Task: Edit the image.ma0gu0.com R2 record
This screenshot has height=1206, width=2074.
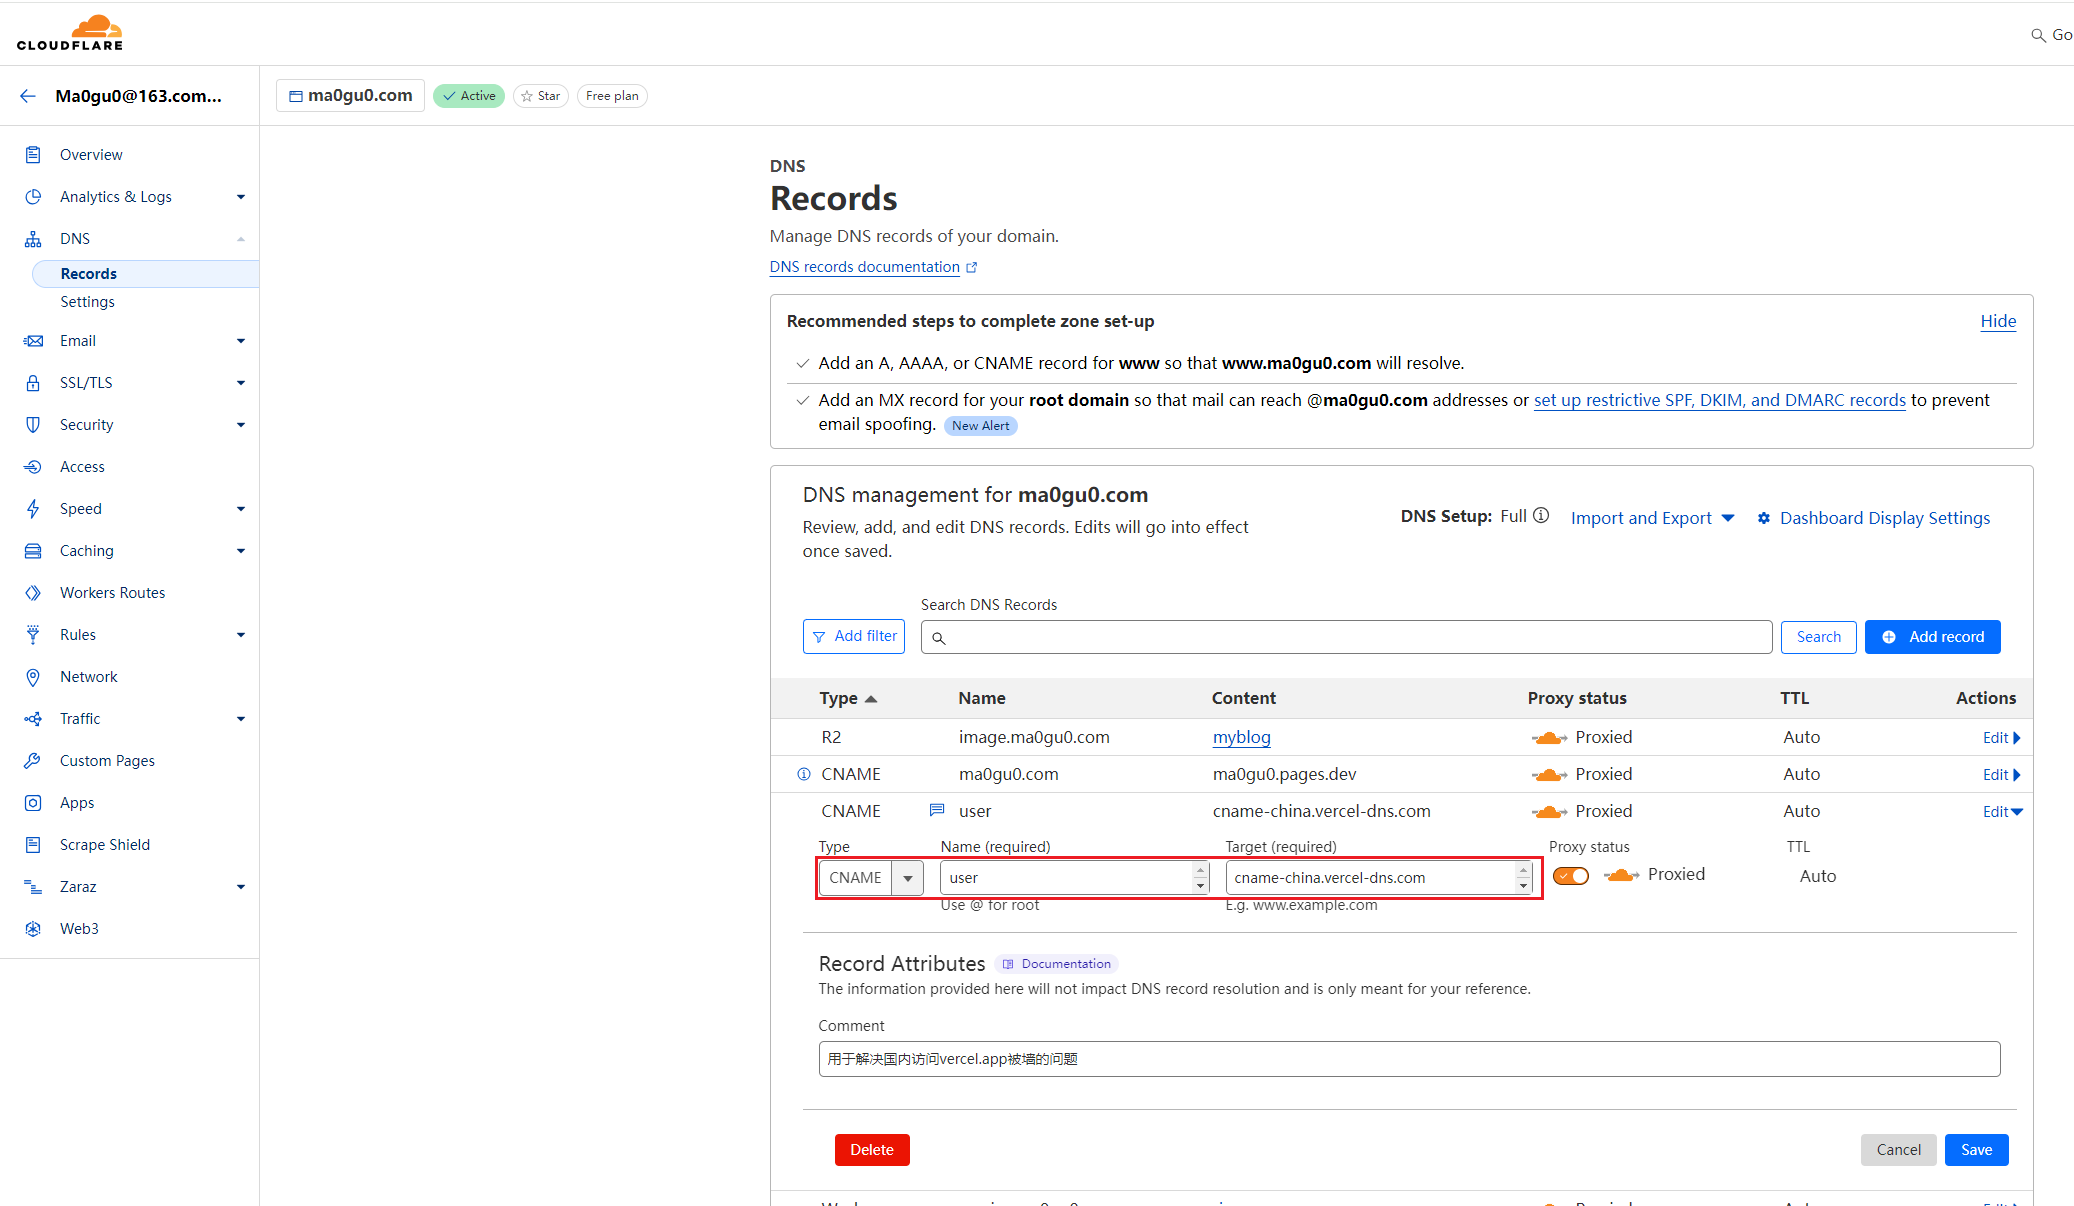Action: coord(2002,738)
